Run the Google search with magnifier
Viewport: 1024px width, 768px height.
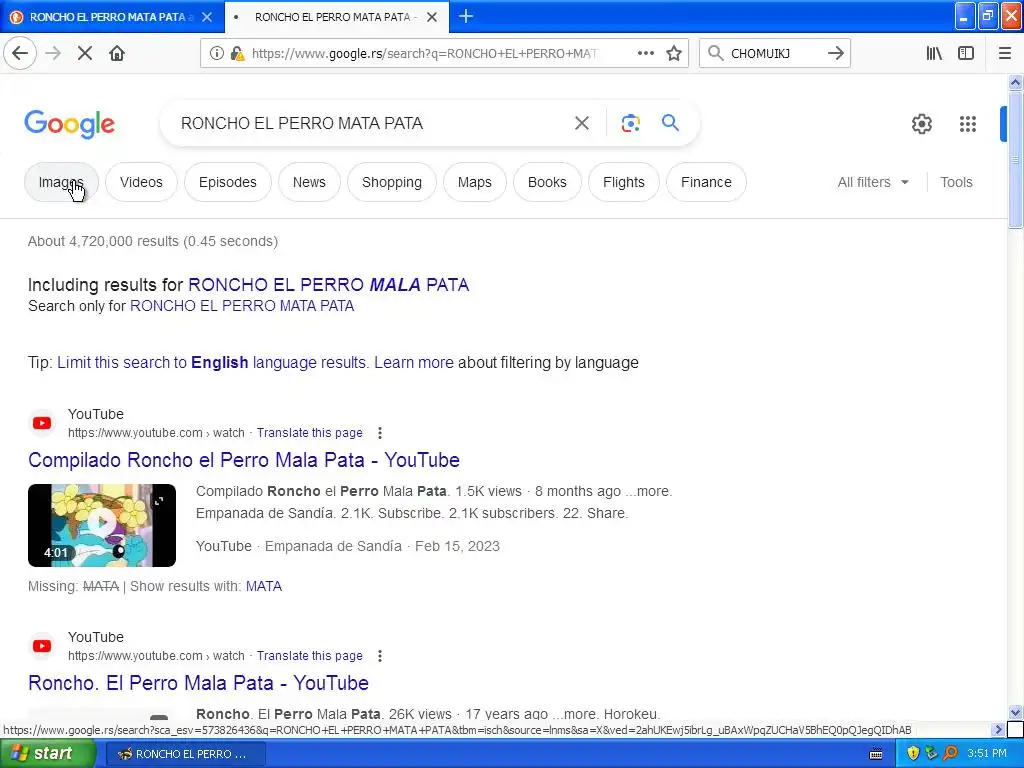[x=670, y=123]
